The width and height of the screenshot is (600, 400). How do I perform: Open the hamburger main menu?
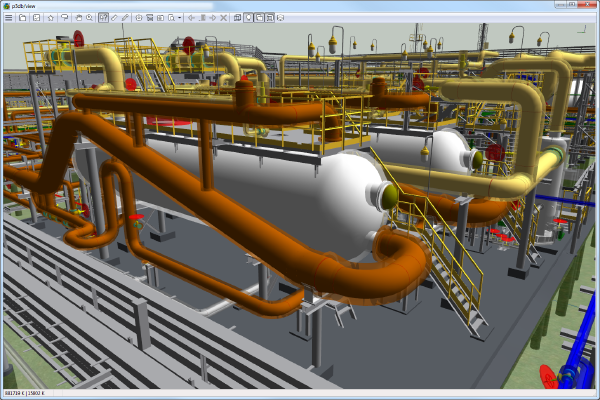[8, 18]
